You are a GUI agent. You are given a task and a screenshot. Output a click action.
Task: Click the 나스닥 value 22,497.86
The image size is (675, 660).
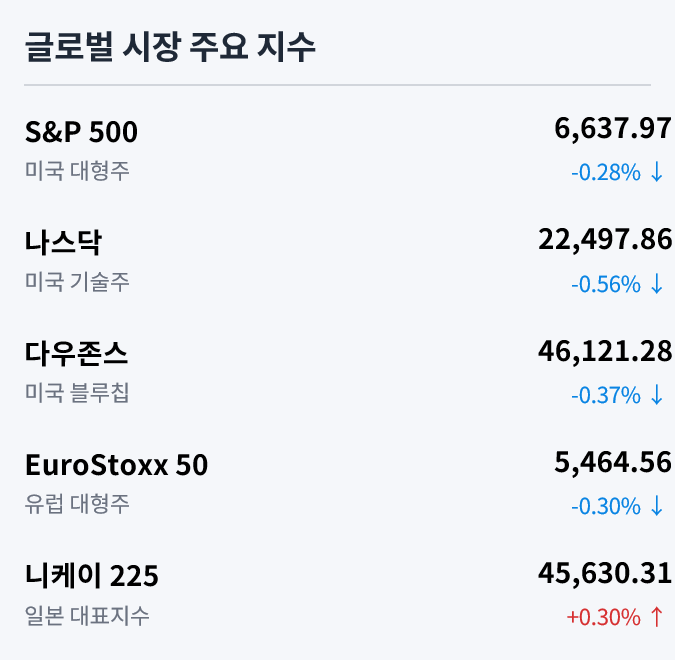(604, 240)
